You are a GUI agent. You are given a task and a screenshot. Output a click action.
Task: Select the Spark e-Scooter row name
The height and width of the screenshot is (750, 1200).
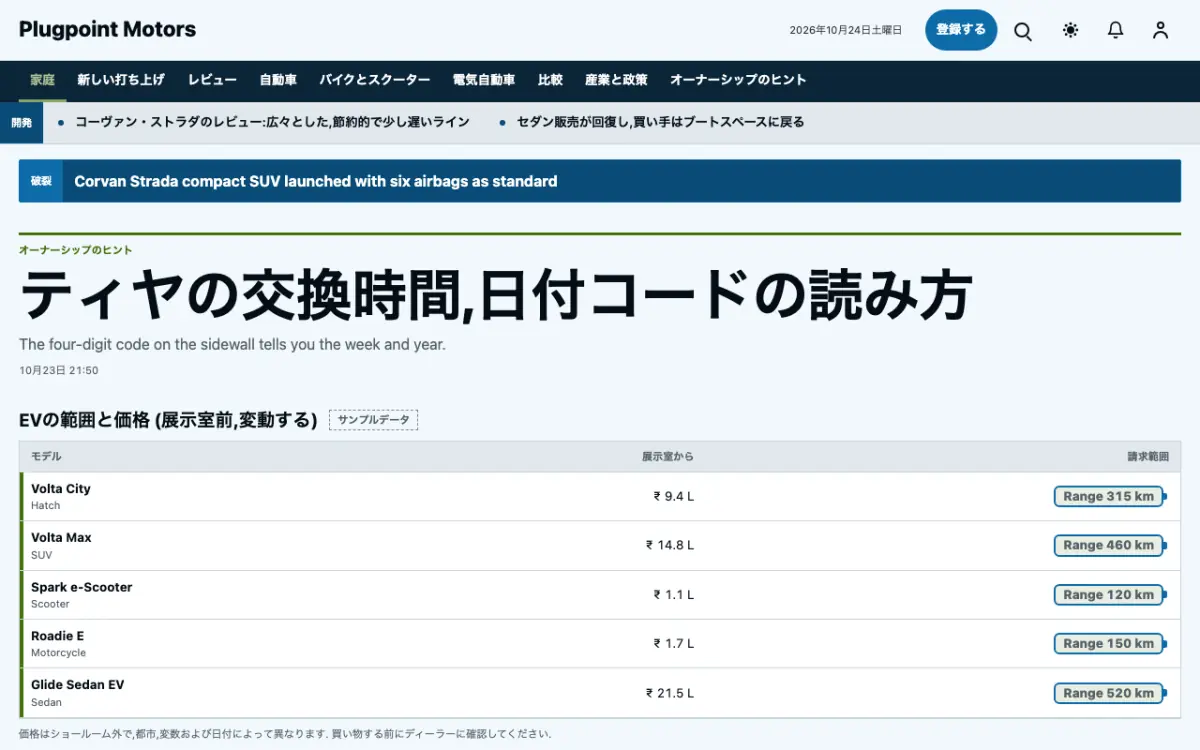click(82, 587)
